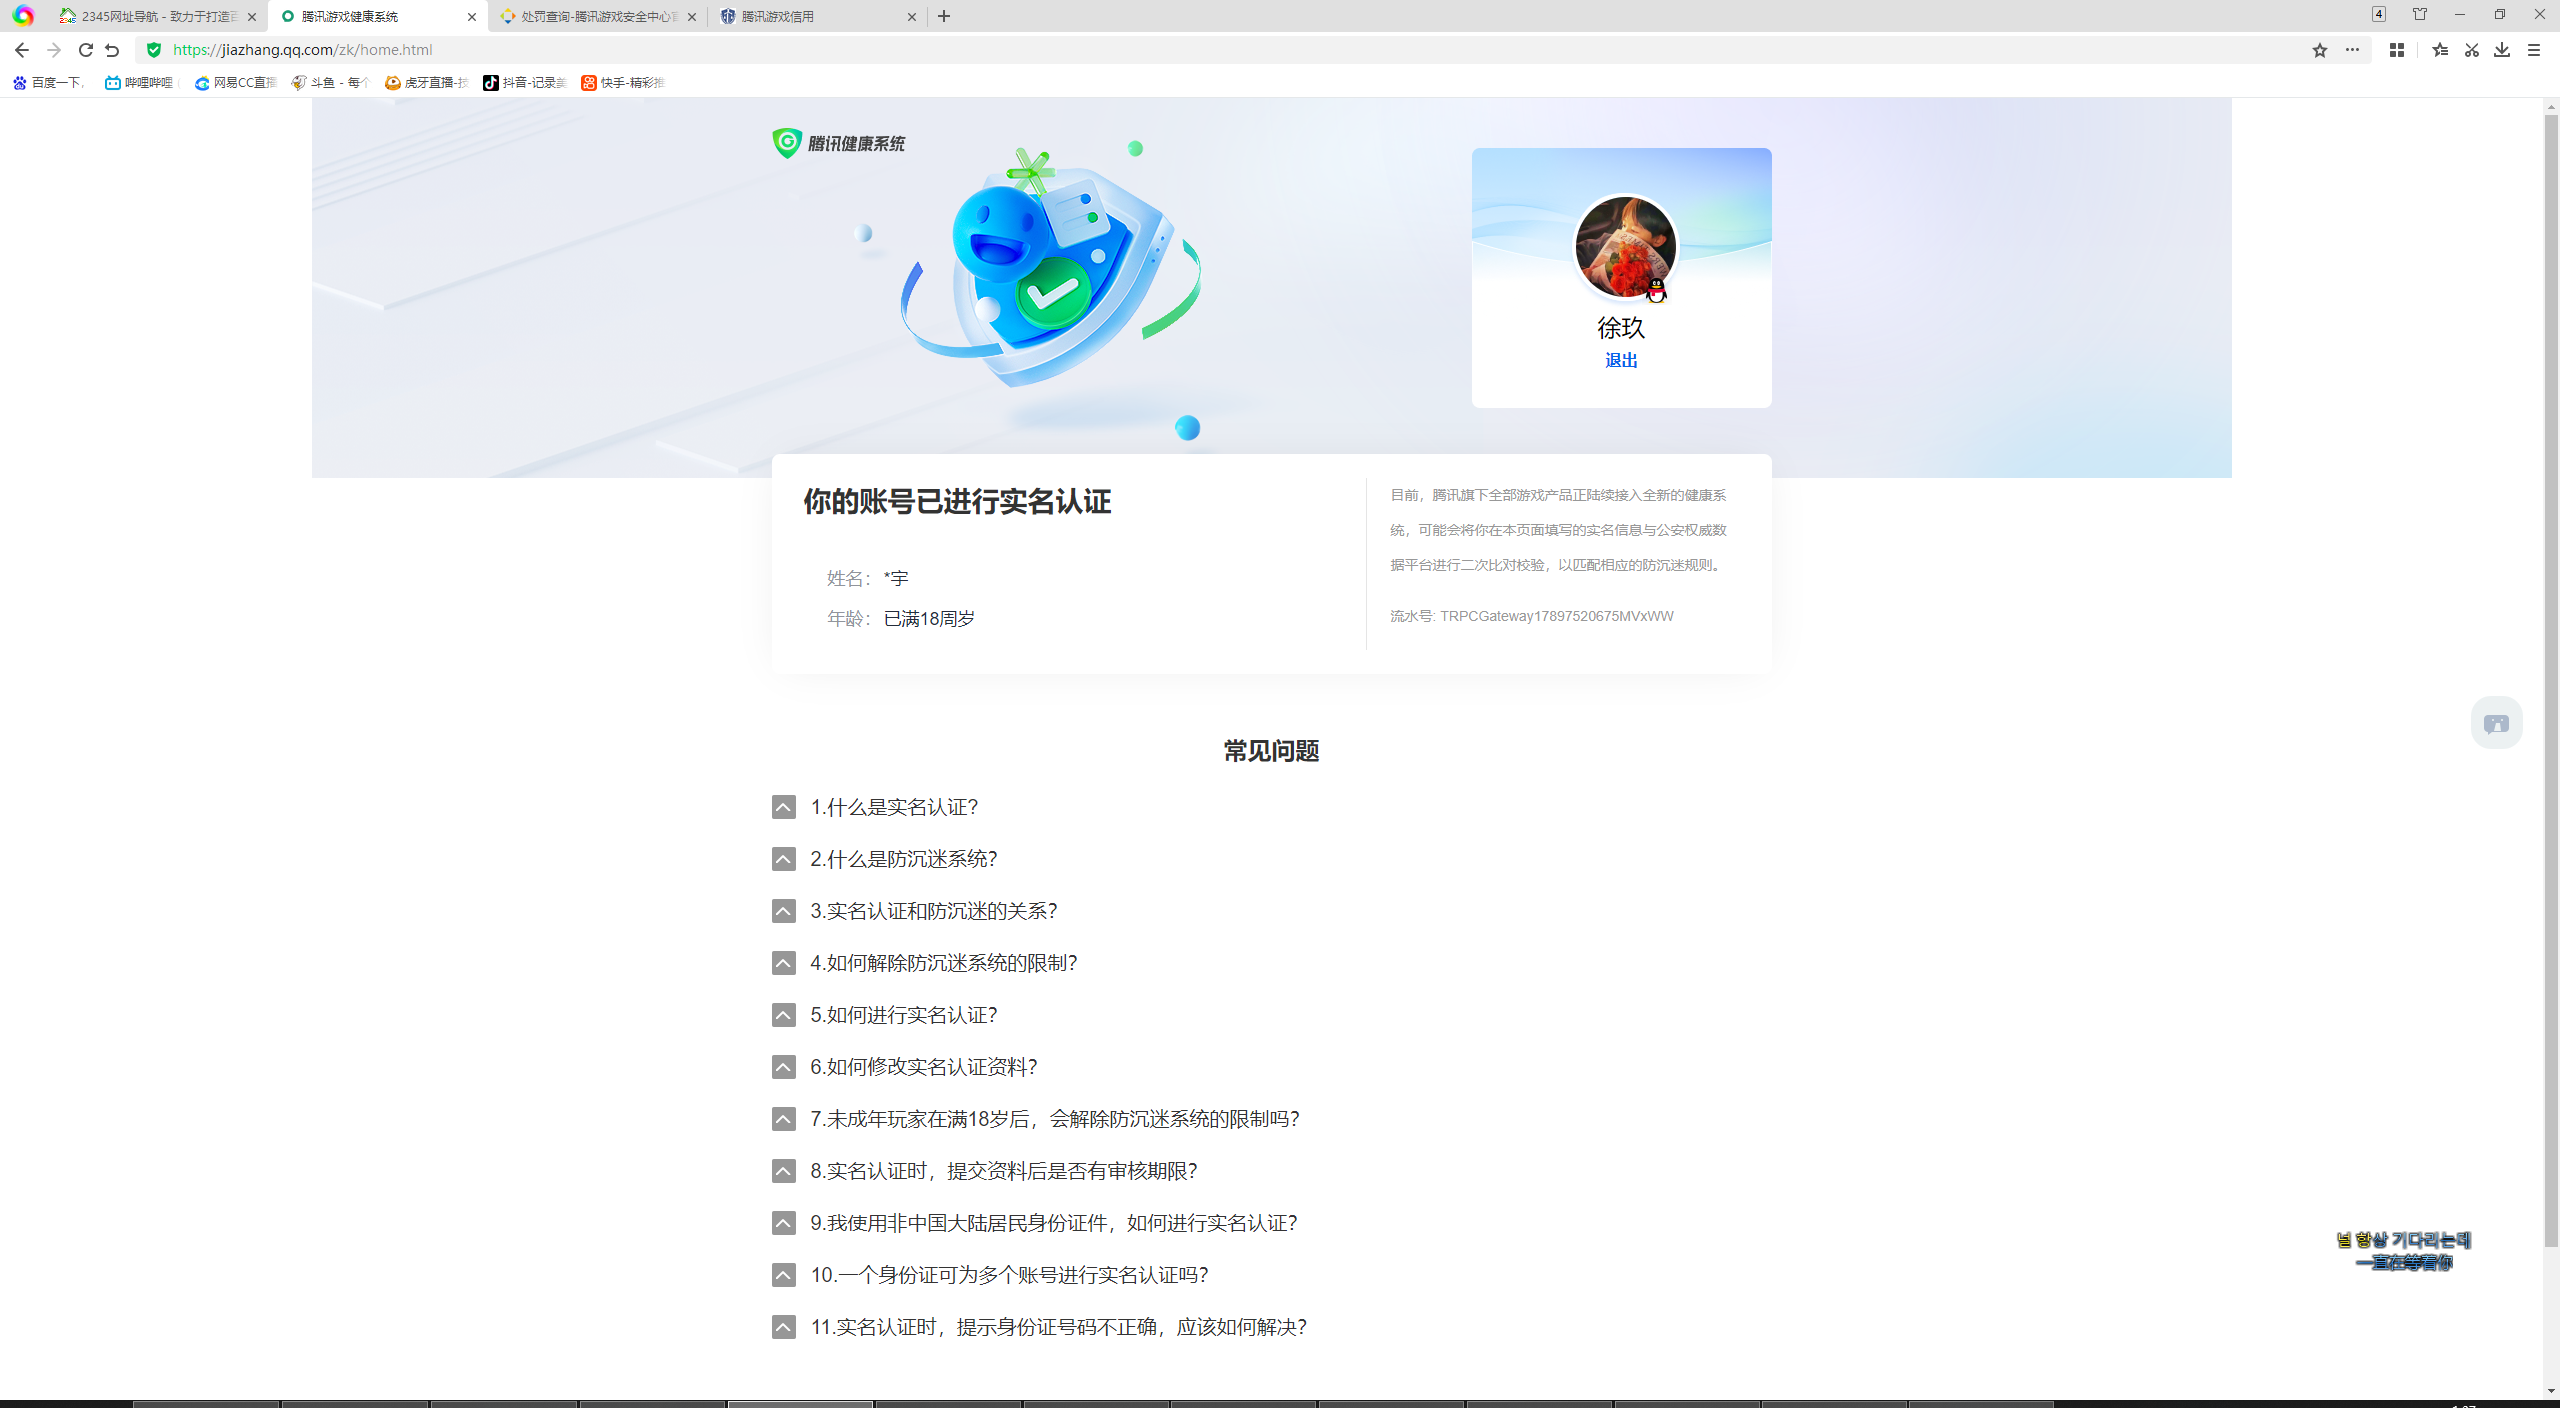Click the undo/restore page icon
This screenshot has height=1408, width=2560.
[112, 50]
